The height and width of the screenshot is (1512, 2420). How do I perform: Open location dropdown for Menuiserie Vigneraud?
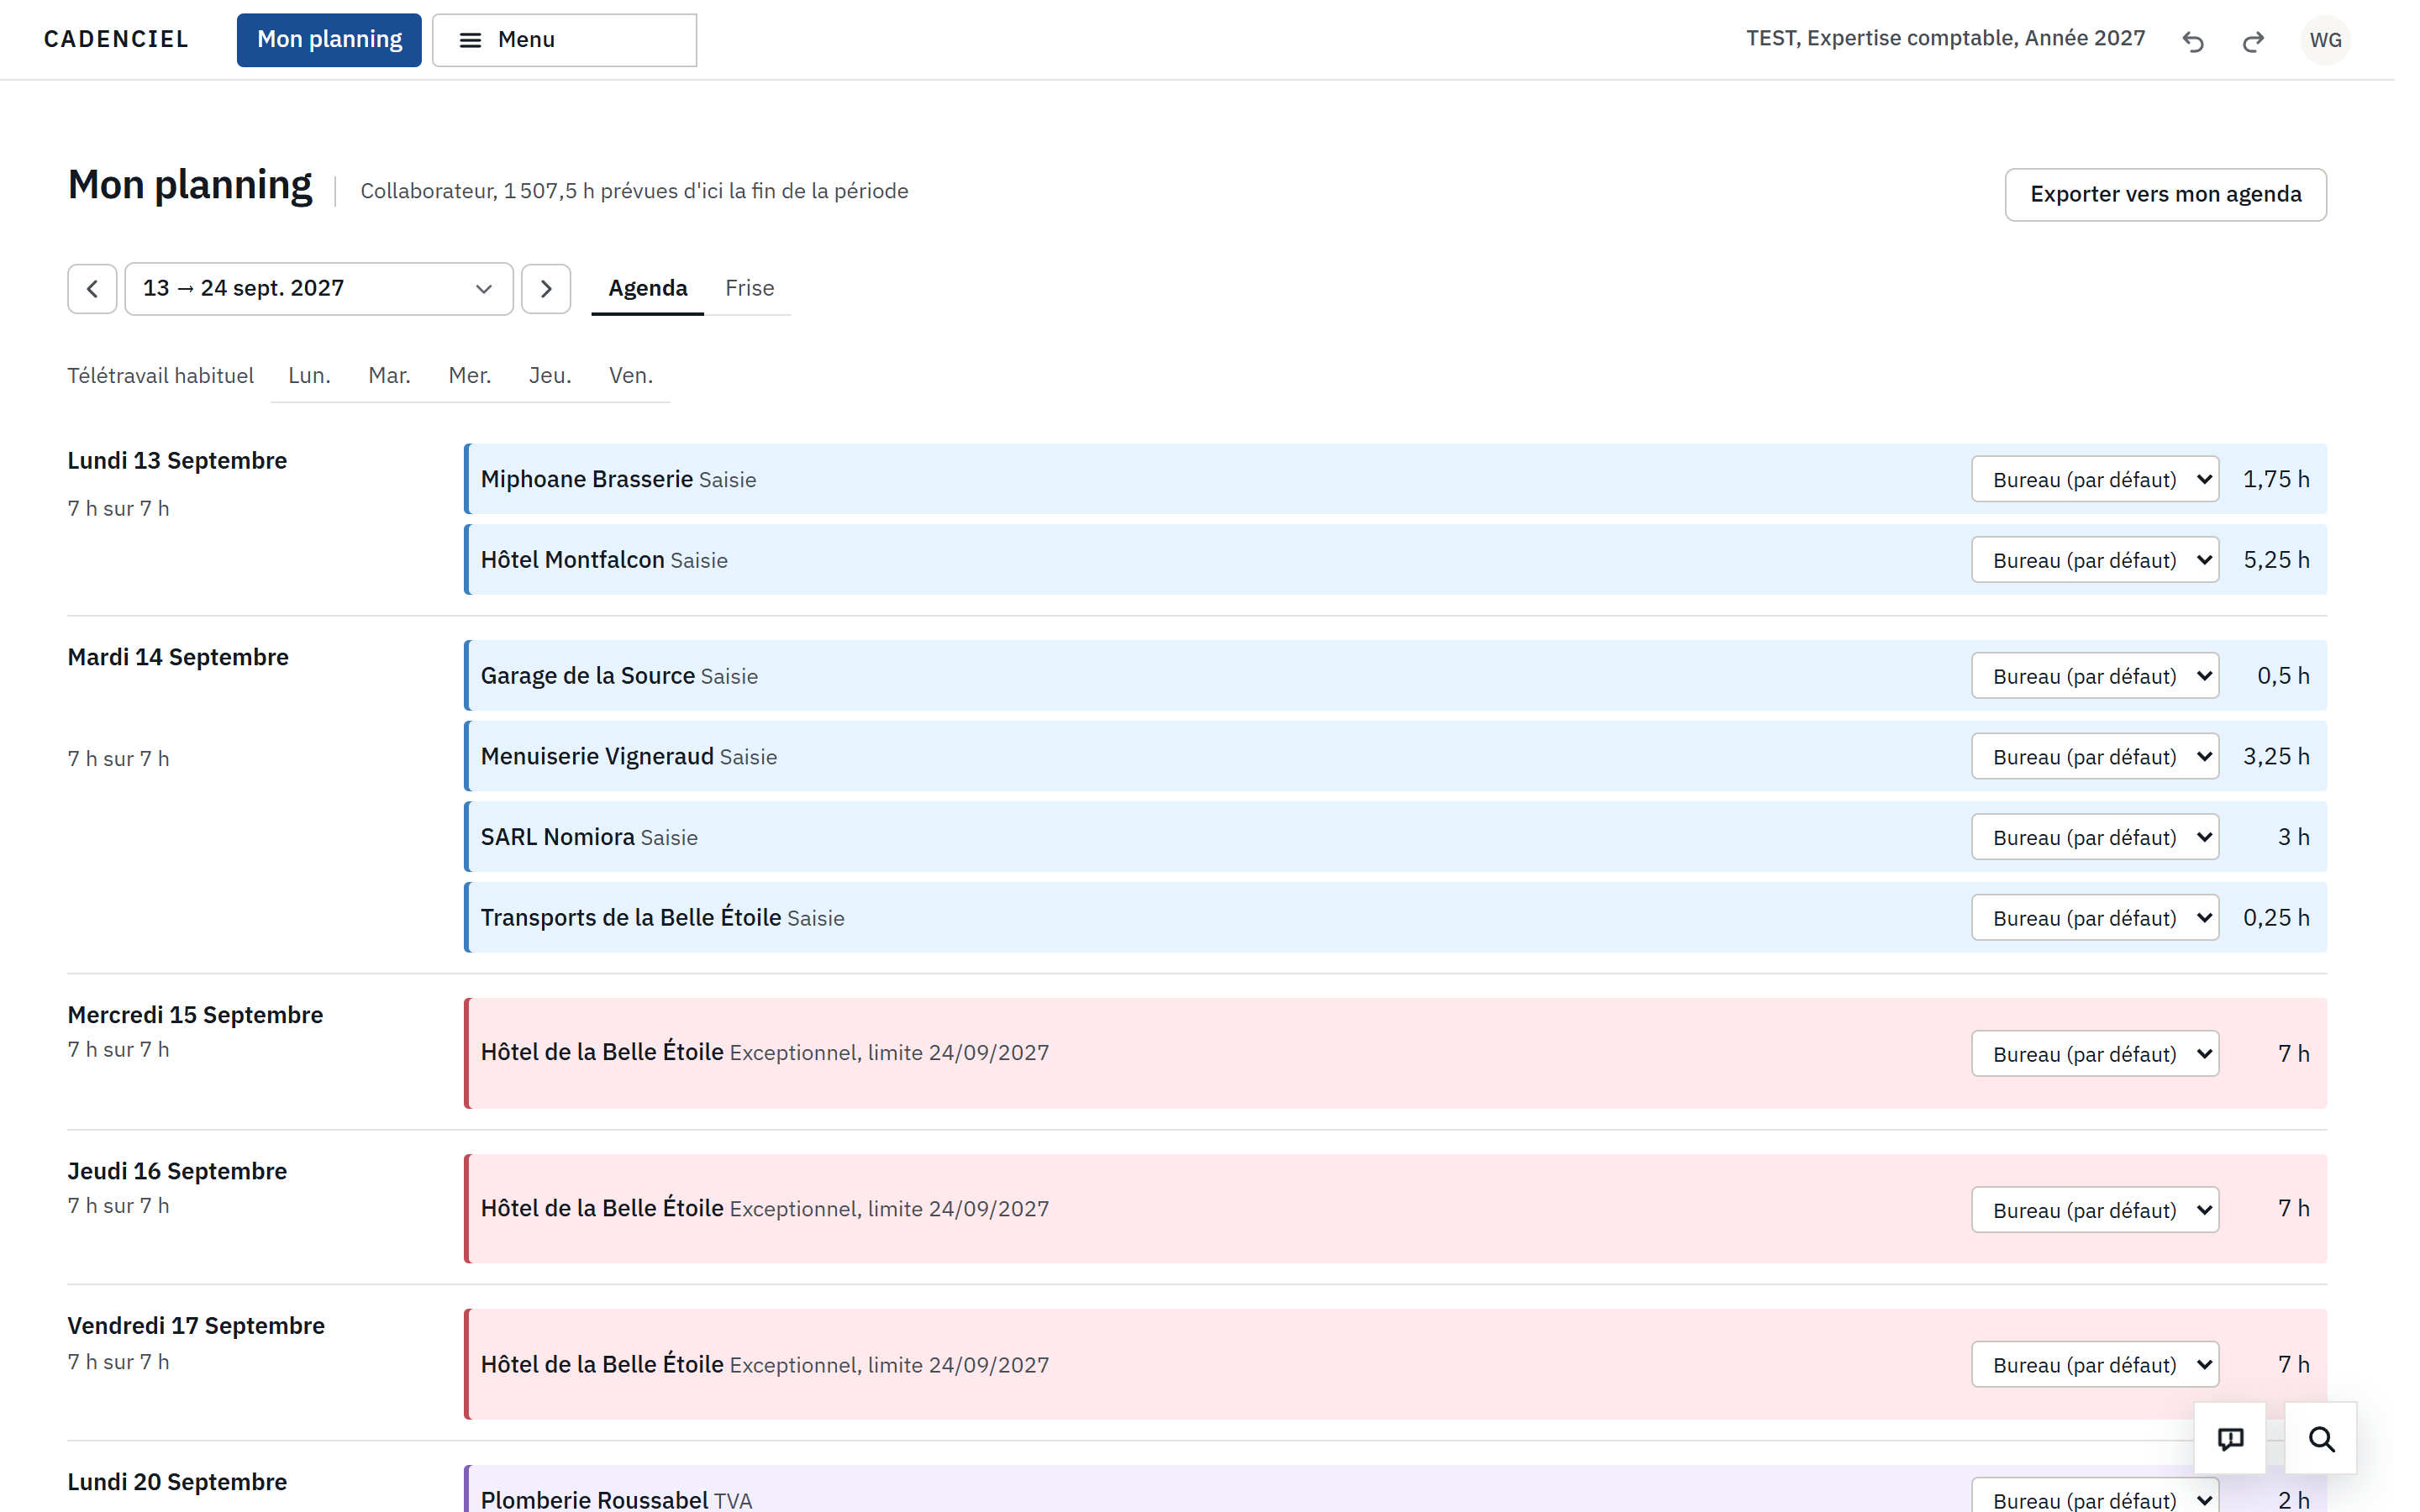2095,757
